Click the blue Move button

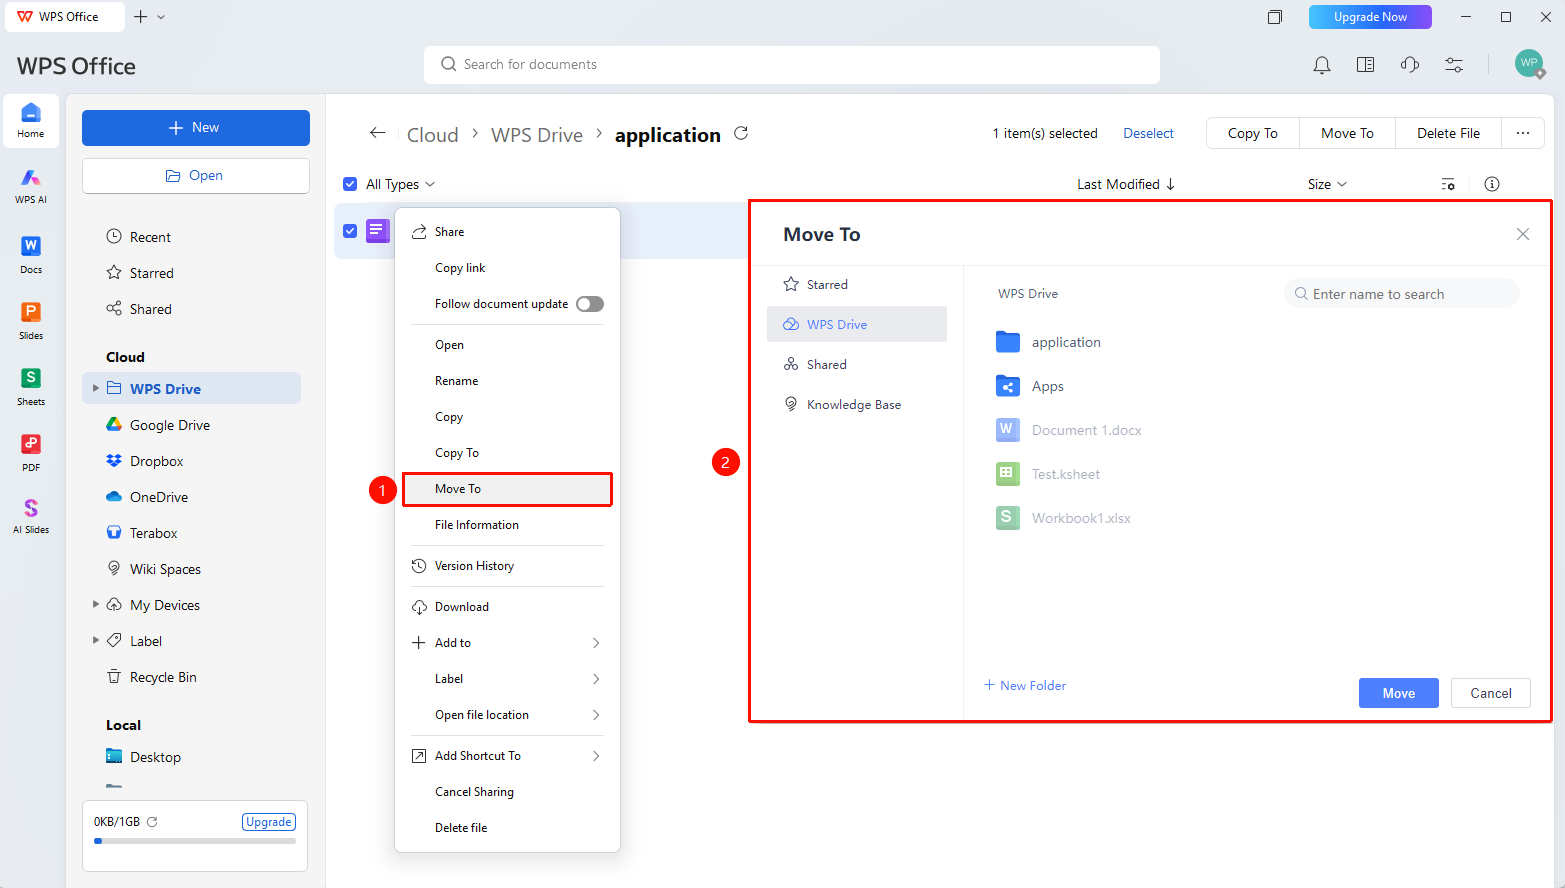pyautogui.click(x=1398, y=693)
